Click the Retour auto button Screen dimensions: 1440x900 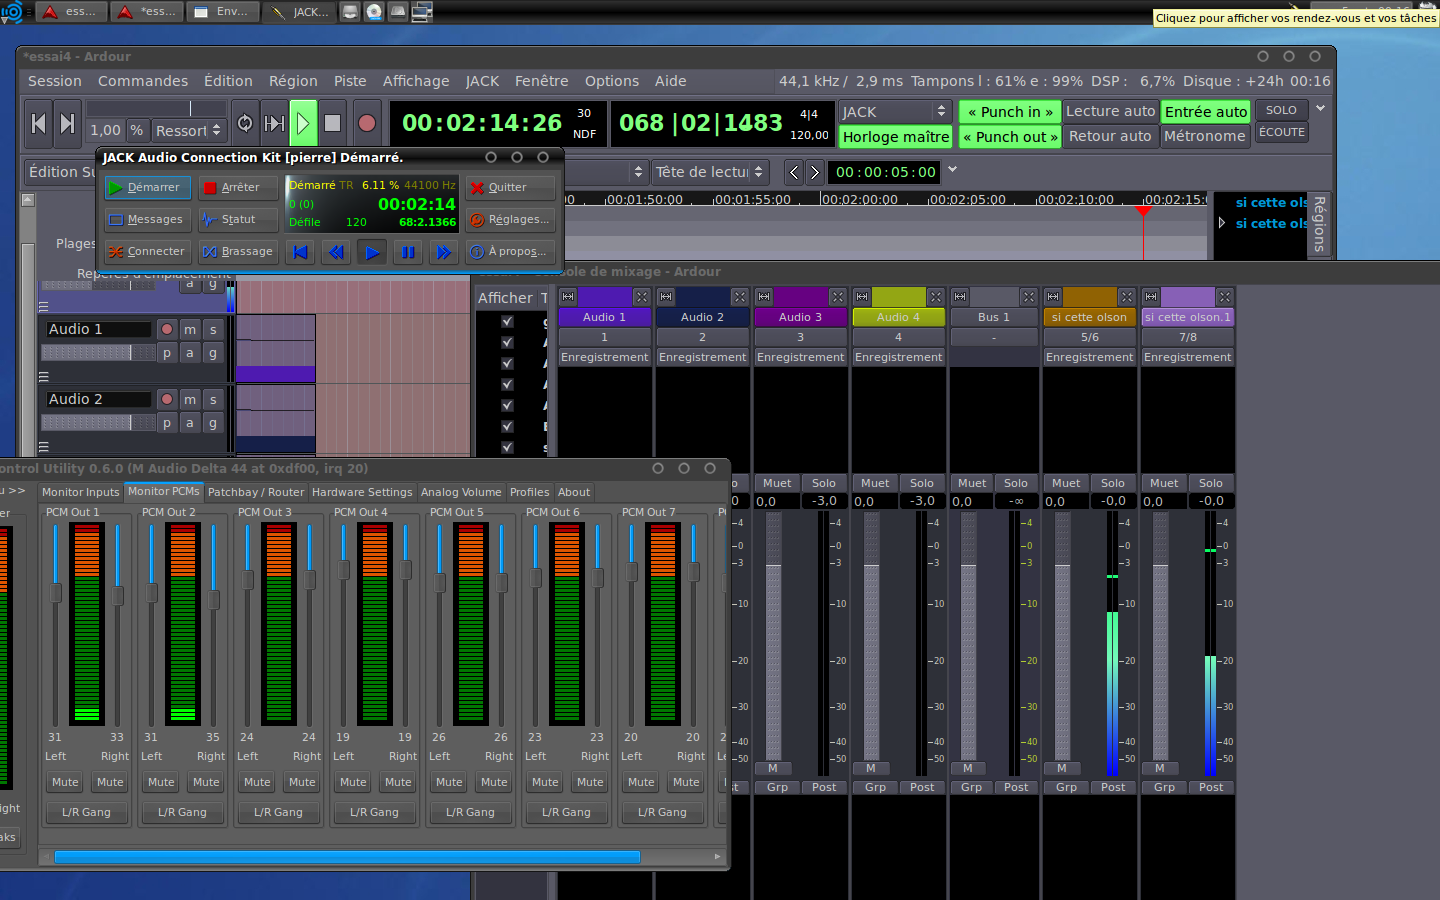(x=1110, y=136)
